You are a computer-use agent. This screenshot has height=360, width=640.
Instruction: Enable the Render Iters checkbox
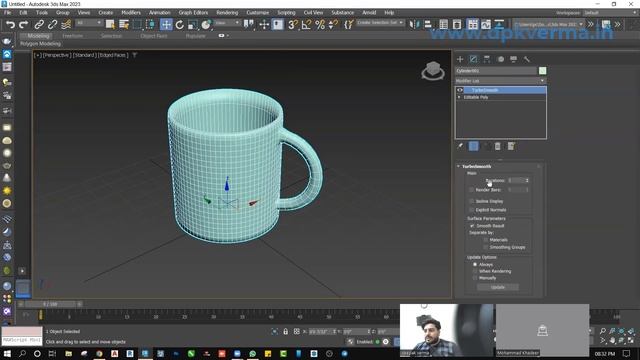471,190
